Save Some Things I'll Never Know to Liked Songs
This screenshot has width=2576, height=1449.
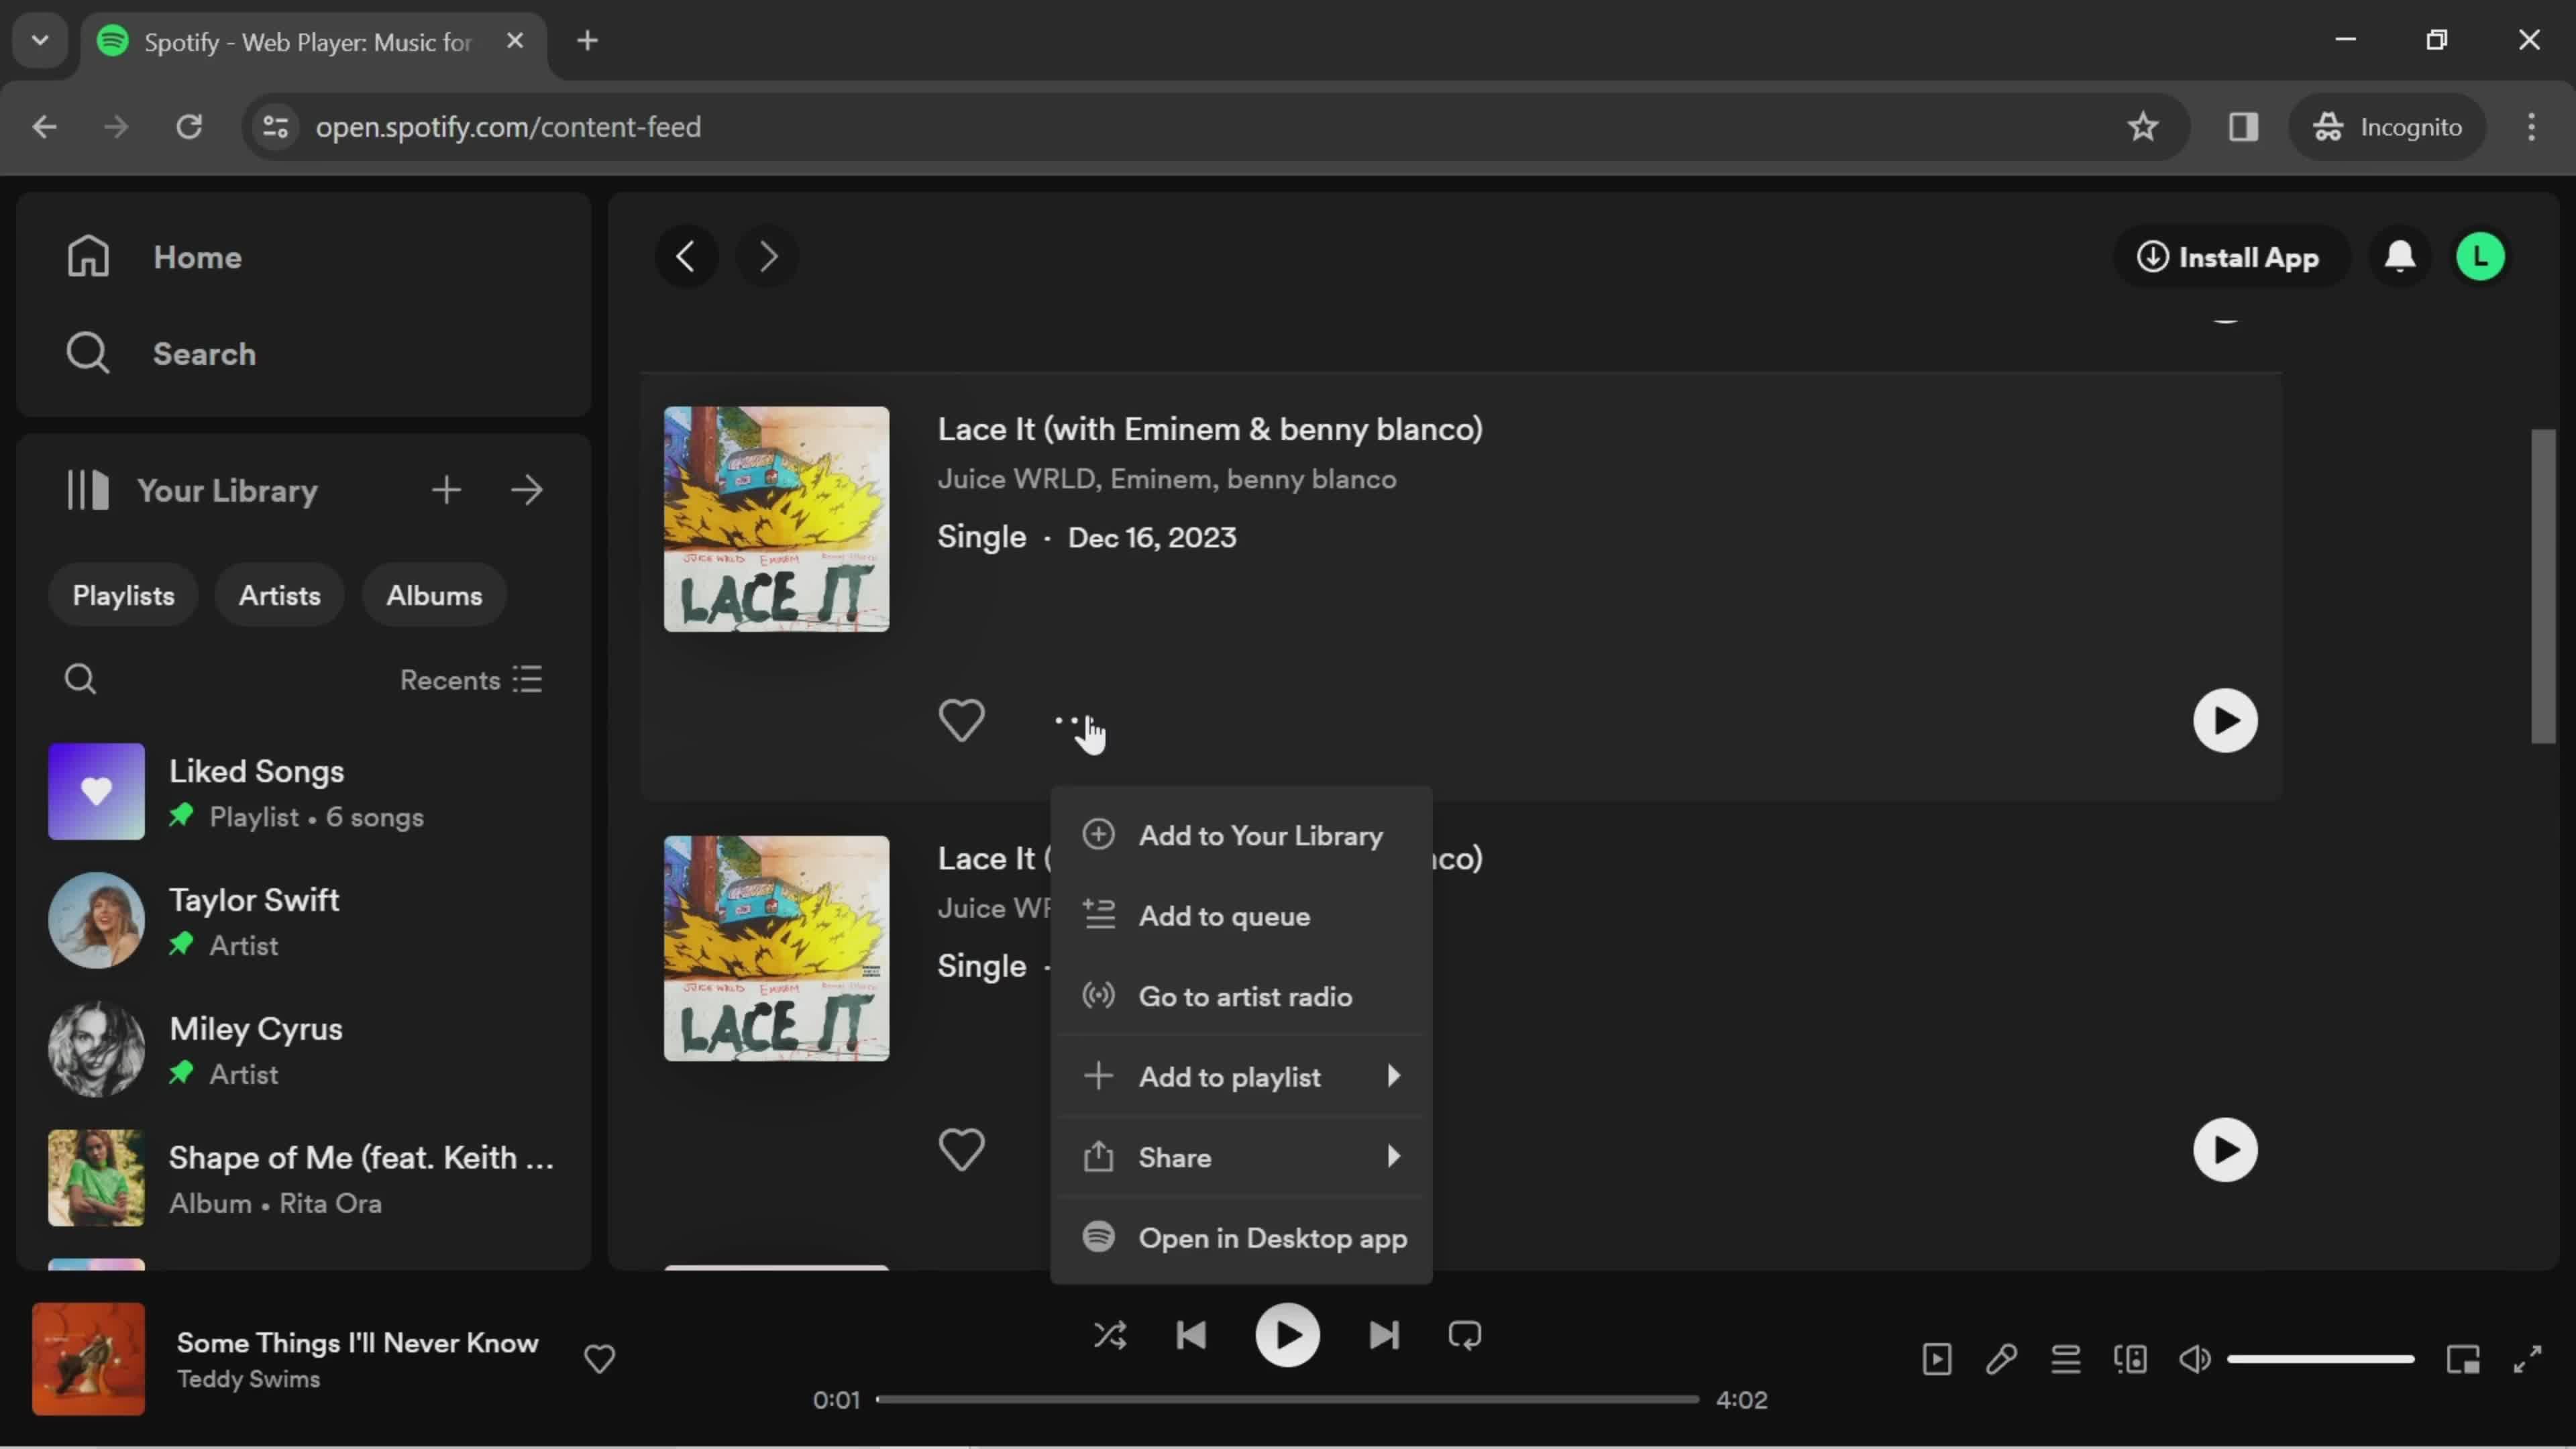click(x=599, y=1359)
